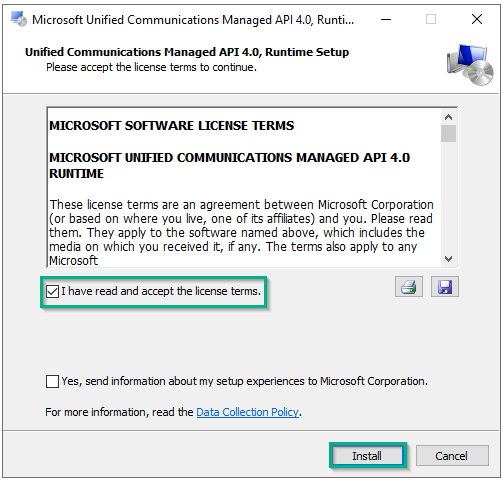This screenshot has width=503, height=481.
Task: Click the computer and CD setup graphic
Action: 470,65
